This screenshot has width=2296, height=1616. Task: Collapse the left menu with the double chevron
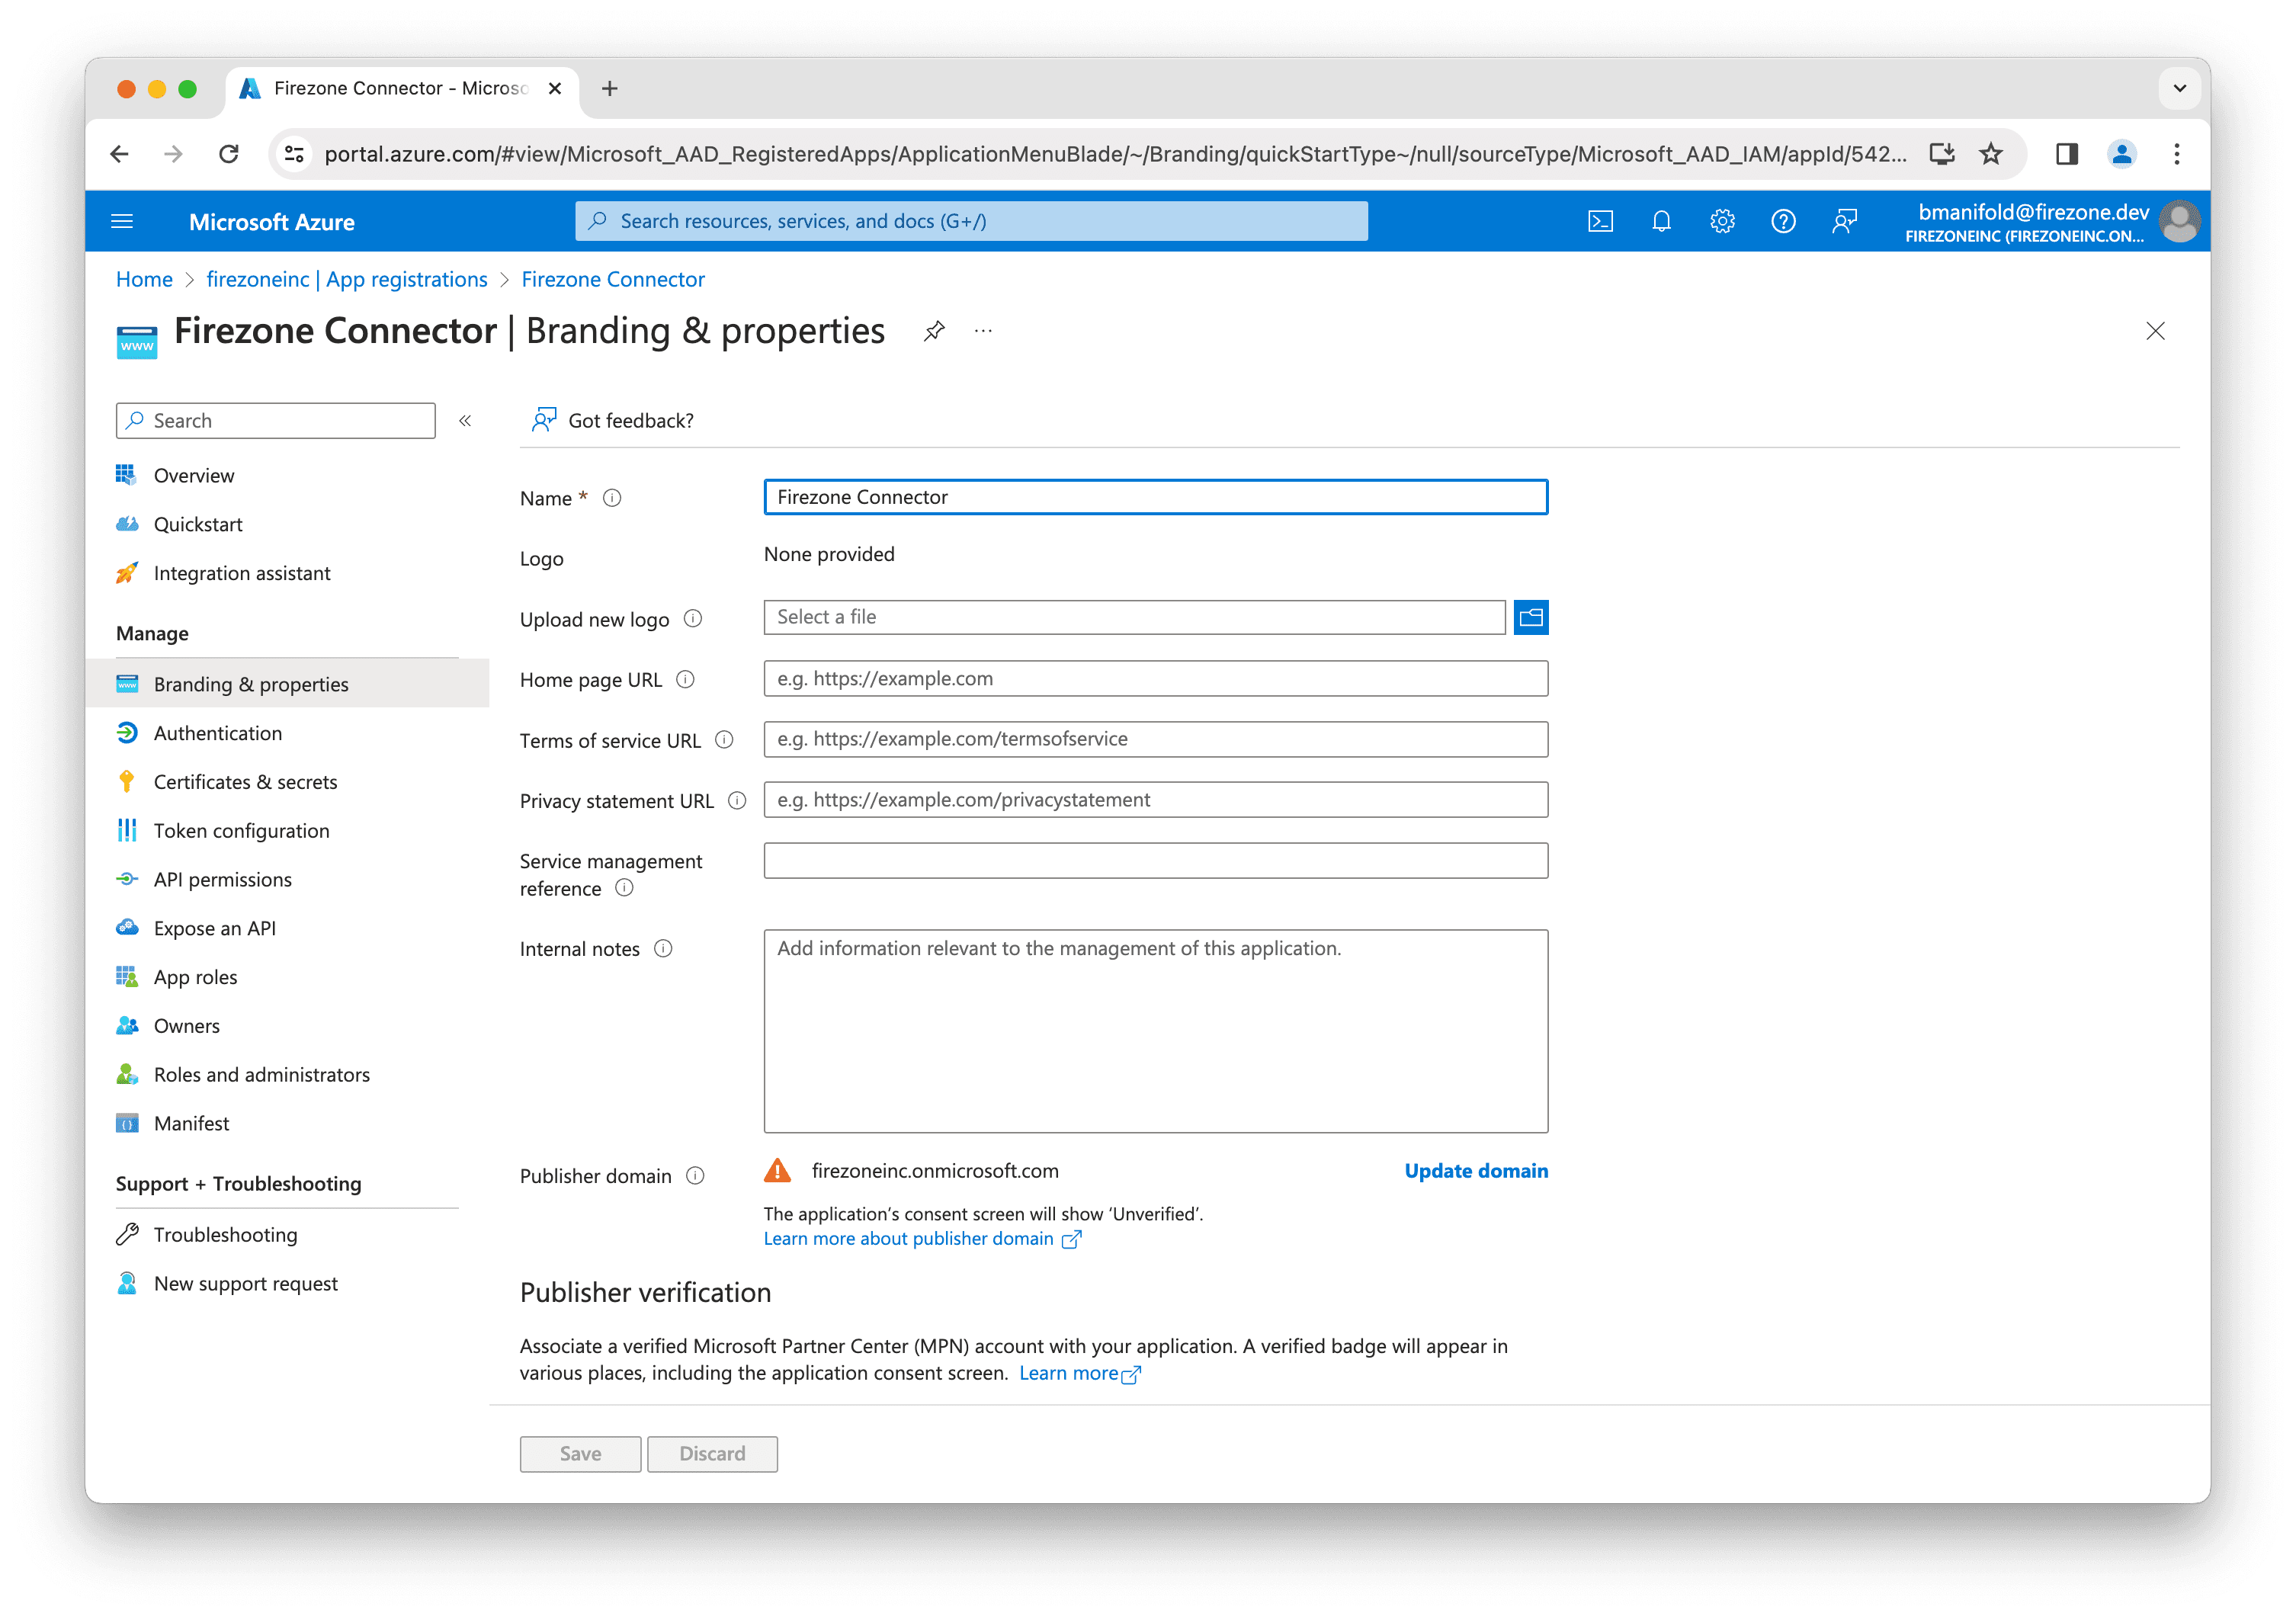point(464,420)
